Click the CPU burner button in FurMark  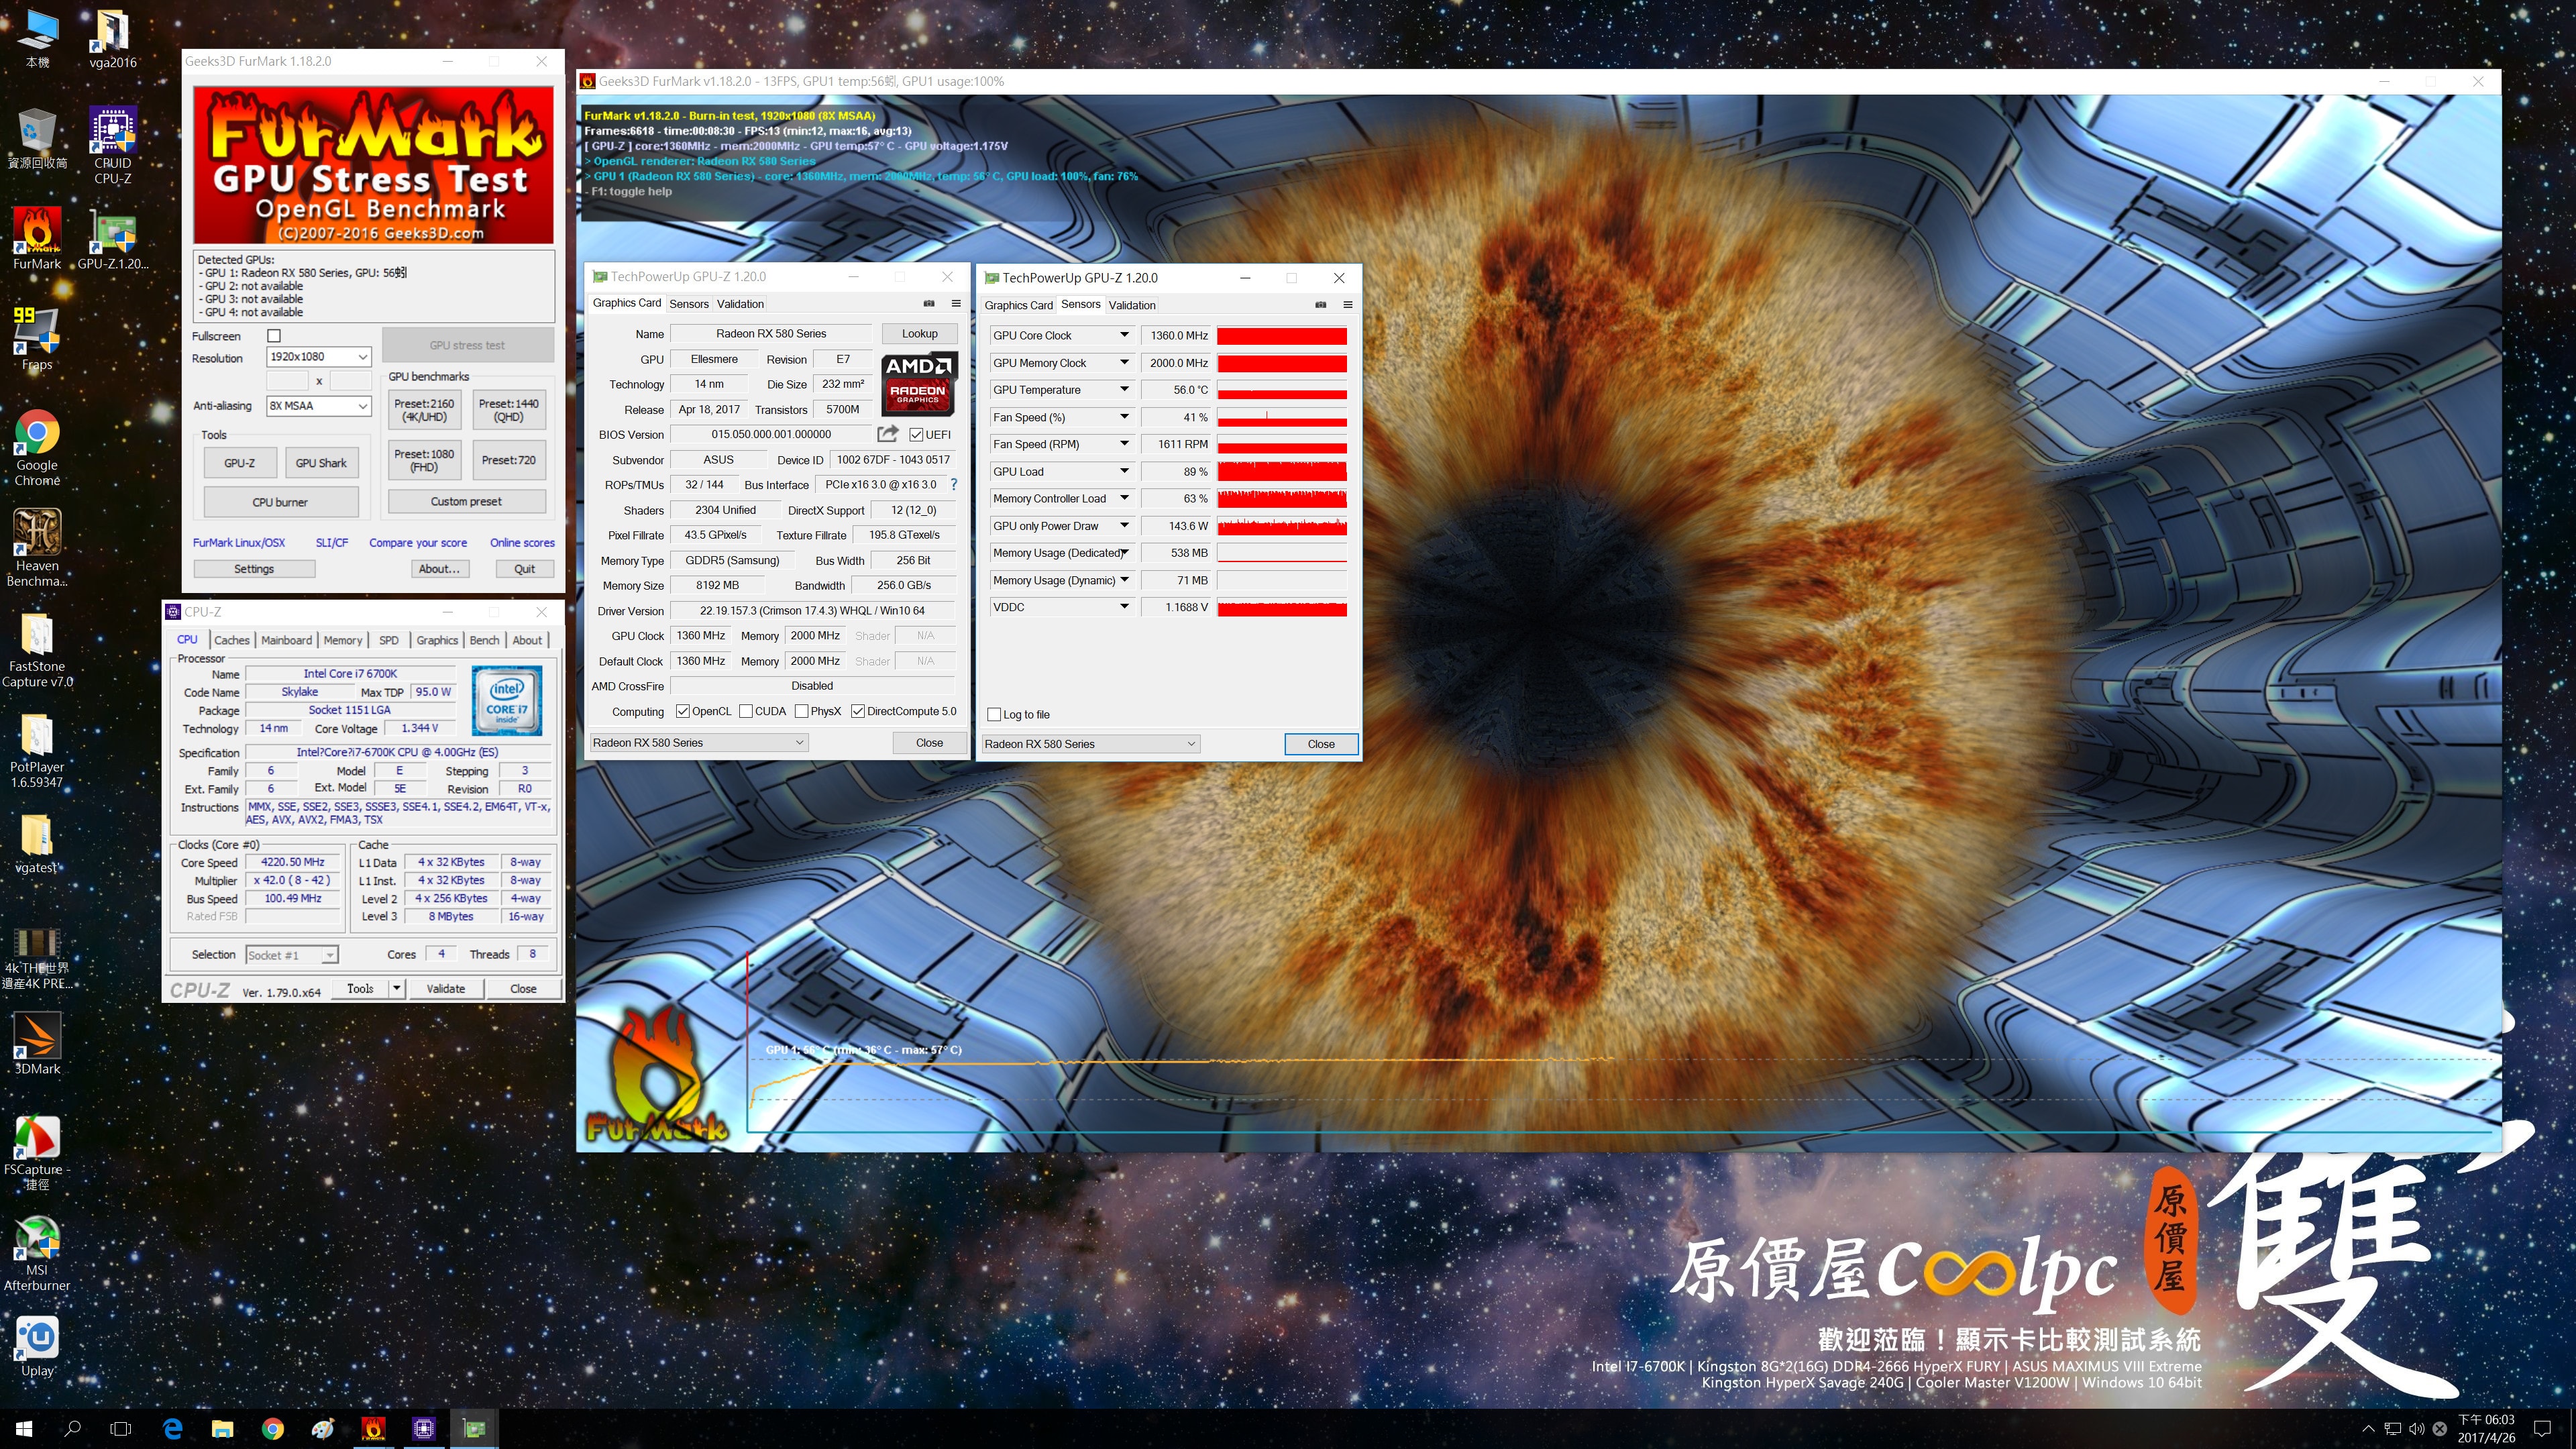280,502
